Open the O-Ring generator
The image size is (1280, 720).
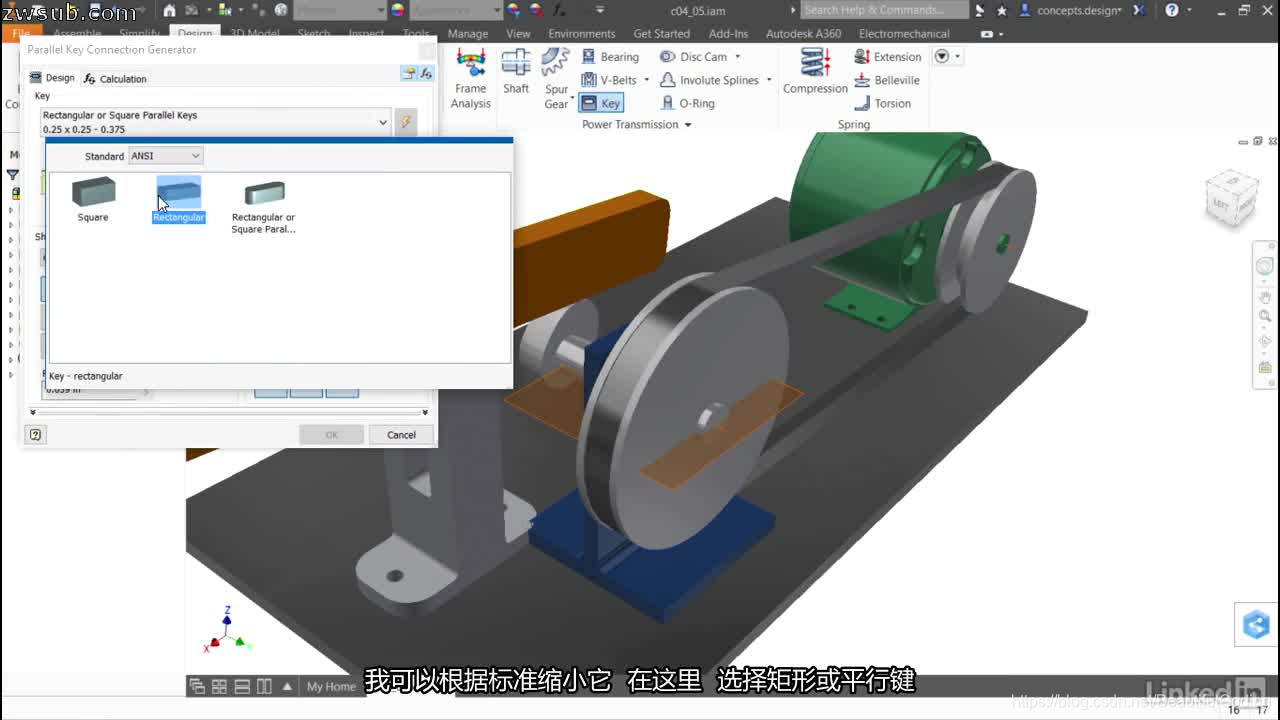[688, 103]
